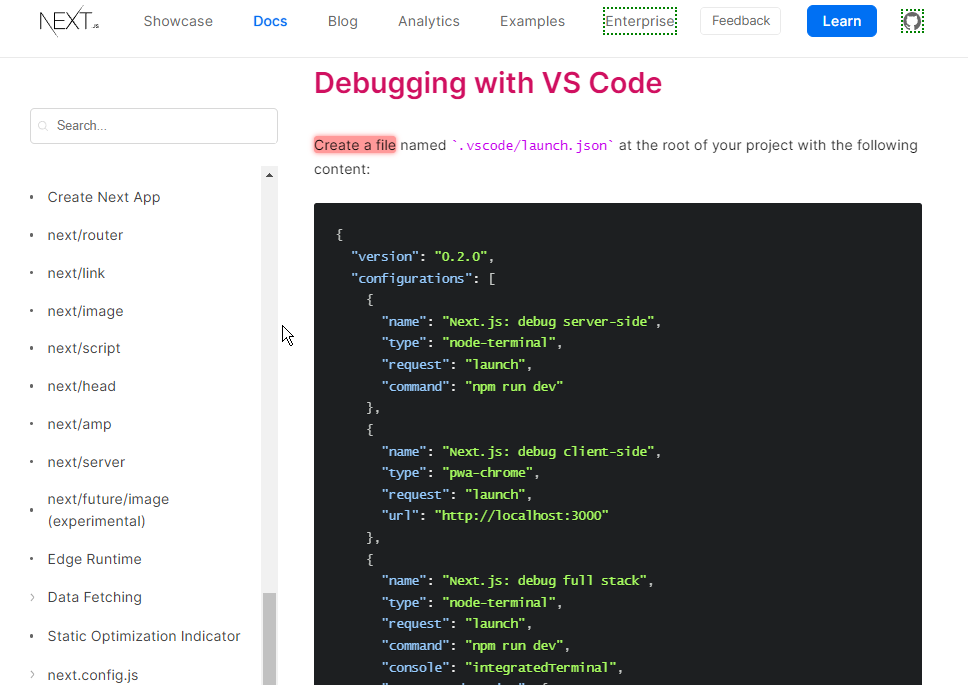This screenshot has height=685, width=968.
Task: Open the Edge Runtime sidebar entry
Action: 94,559
